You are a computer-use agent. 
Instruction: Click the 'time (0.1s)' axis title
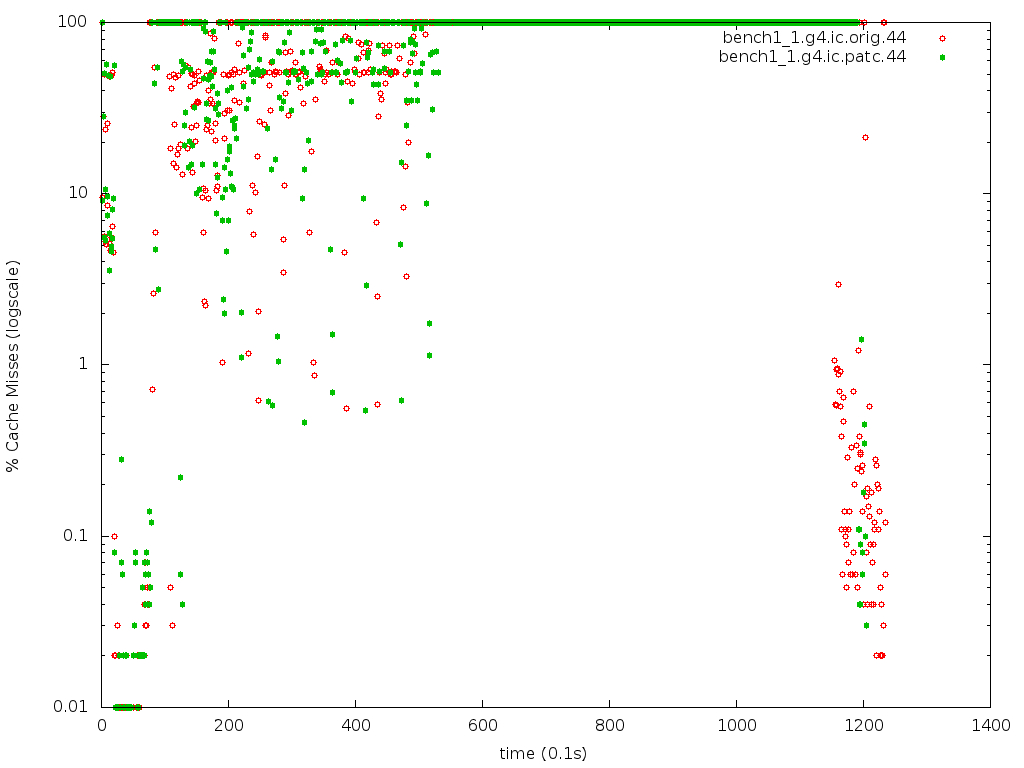(x=544, y=753)
